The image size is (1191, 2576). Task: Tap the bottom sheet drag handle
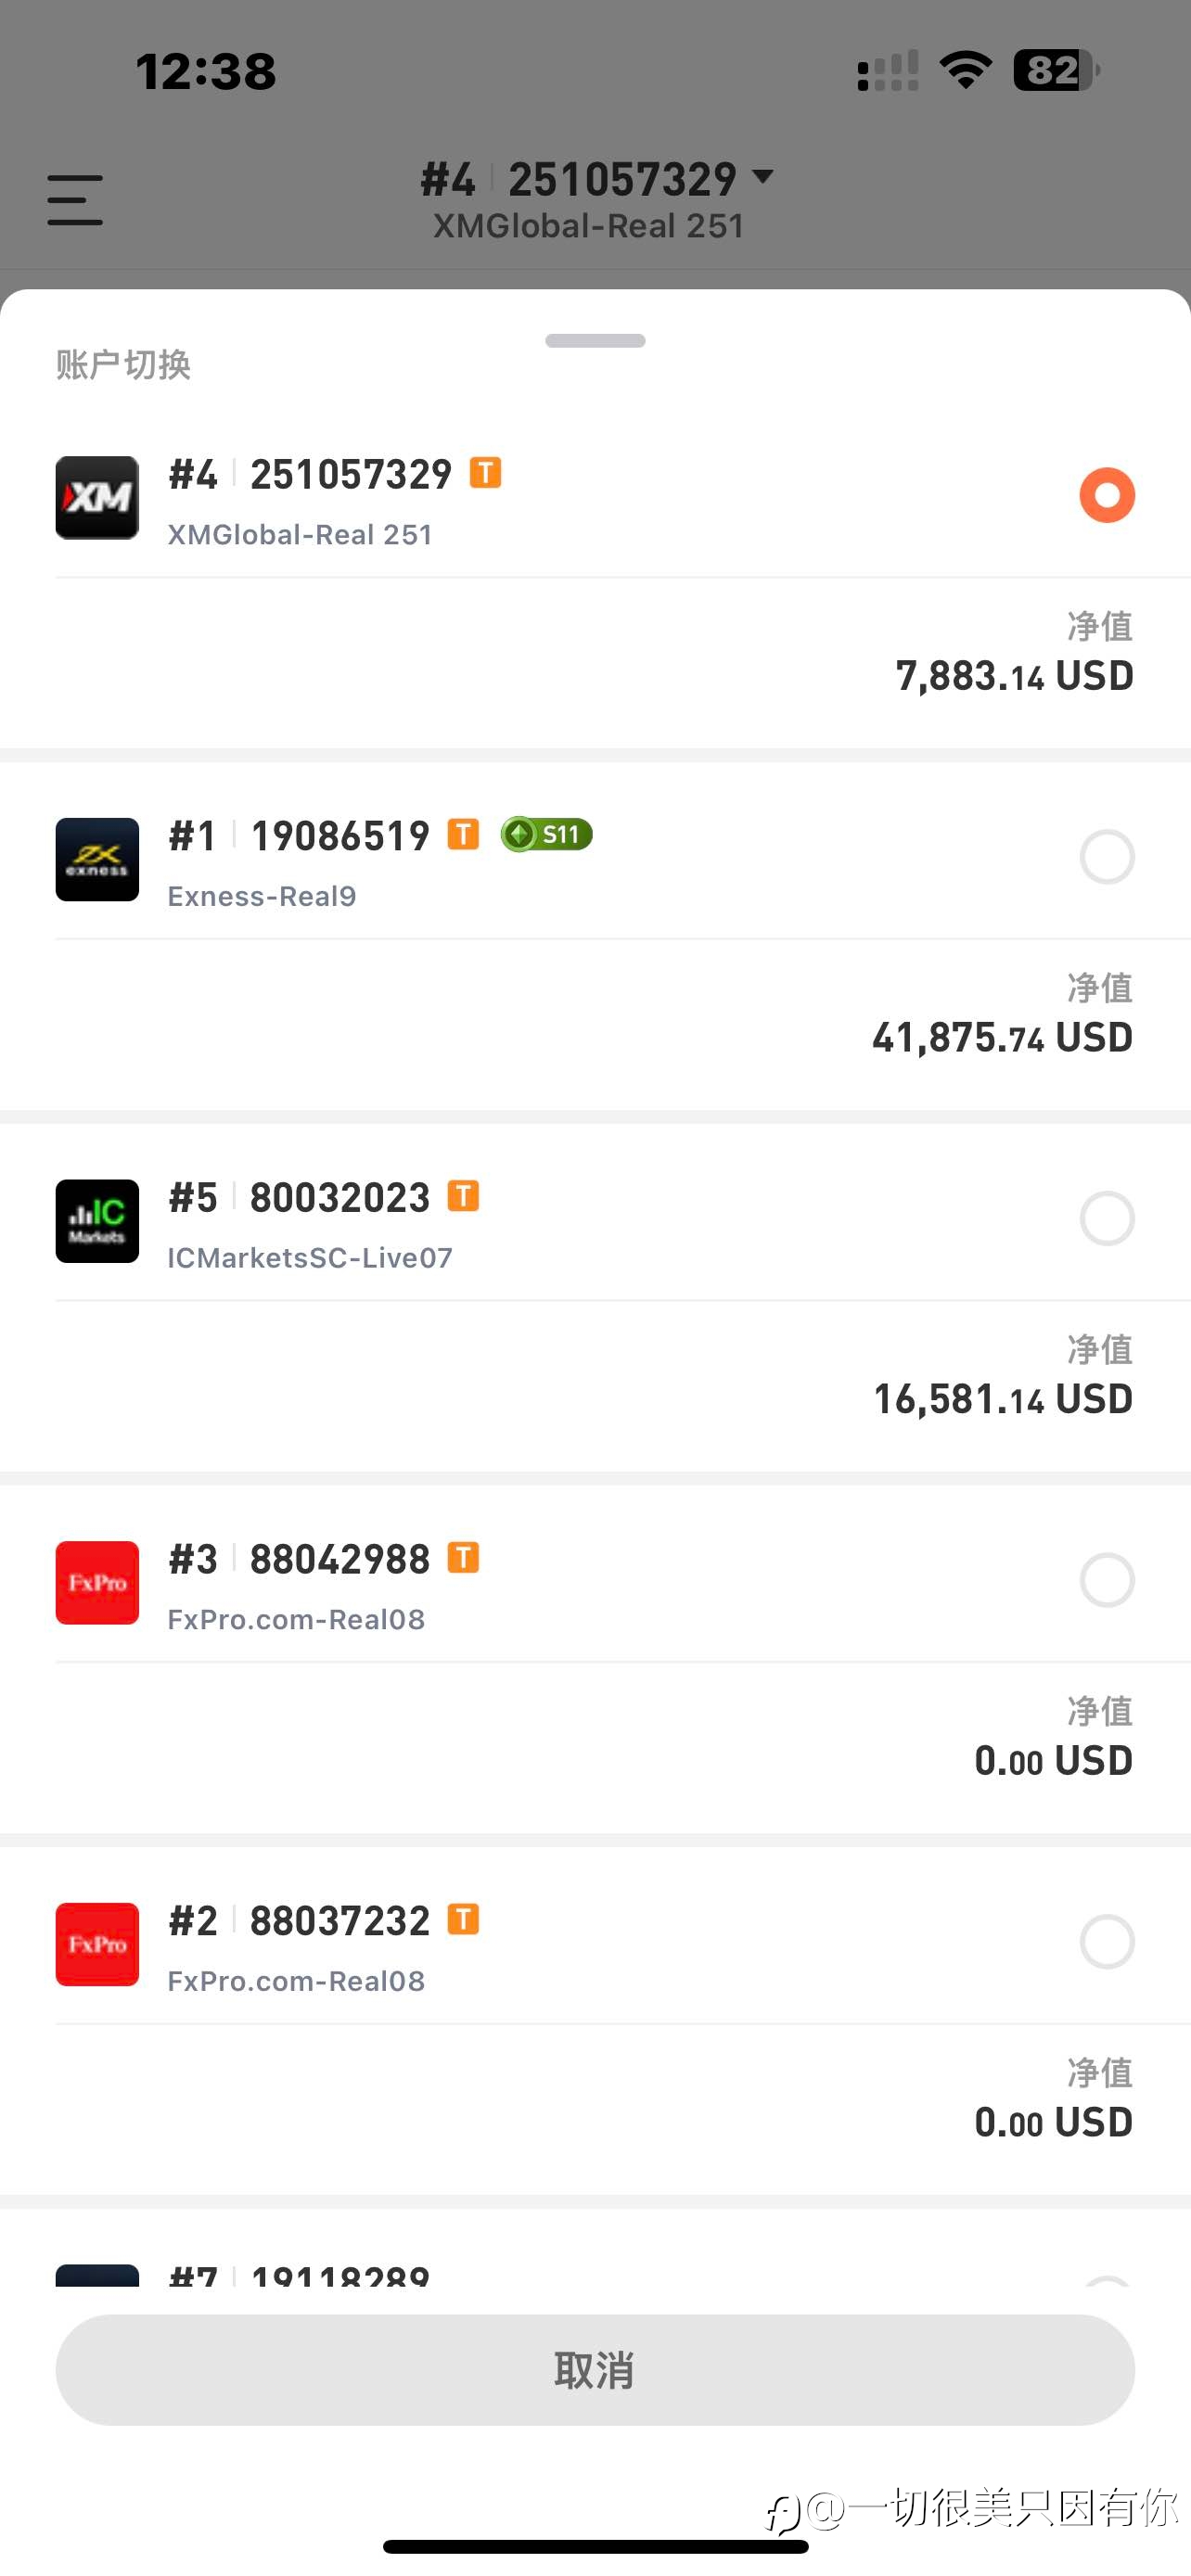(595, 341)
